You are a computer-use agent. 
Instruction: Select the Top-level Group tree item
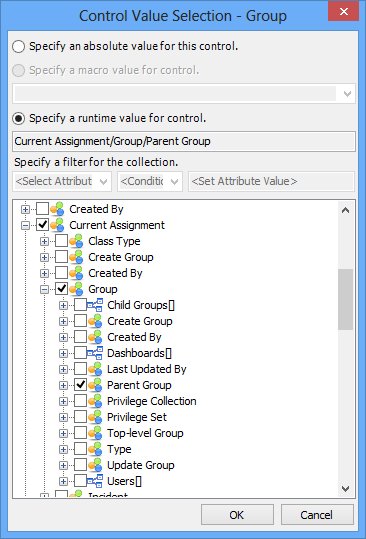coord(145,433)
